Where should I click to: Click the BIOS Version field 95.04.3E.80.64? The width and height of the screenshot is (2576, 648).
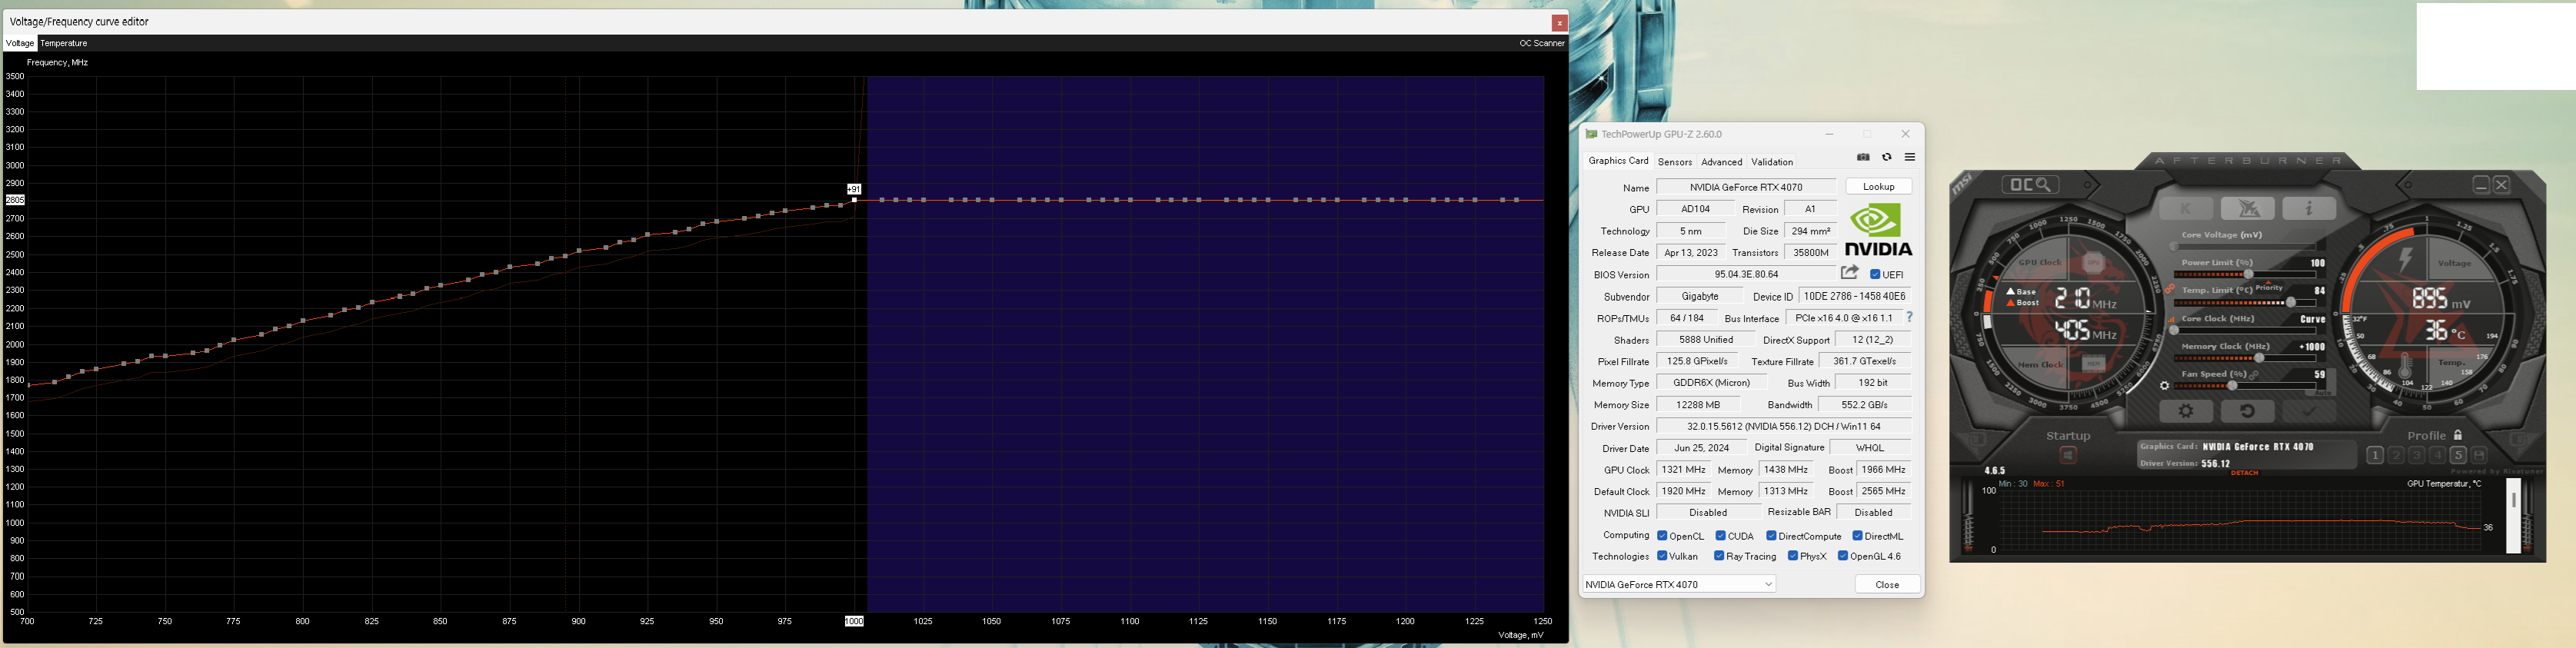point(1746,274)
